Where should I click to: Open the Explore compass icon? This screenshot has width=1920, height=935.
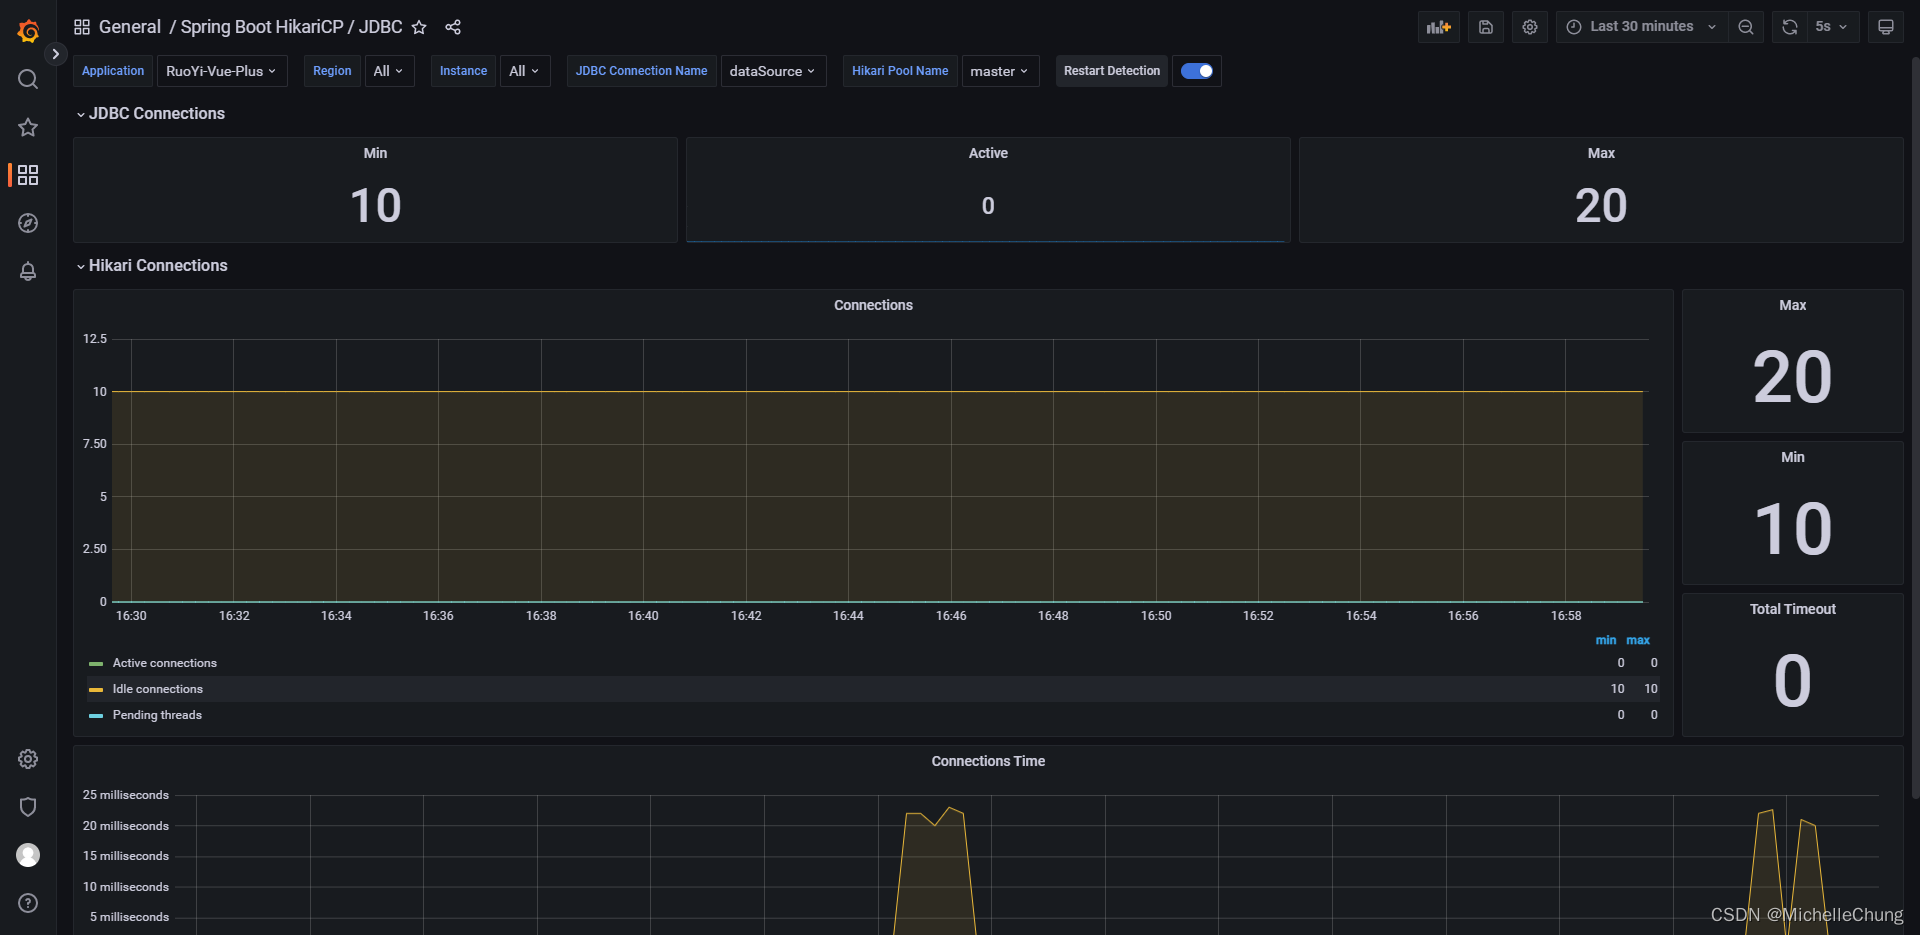(28, 223)
